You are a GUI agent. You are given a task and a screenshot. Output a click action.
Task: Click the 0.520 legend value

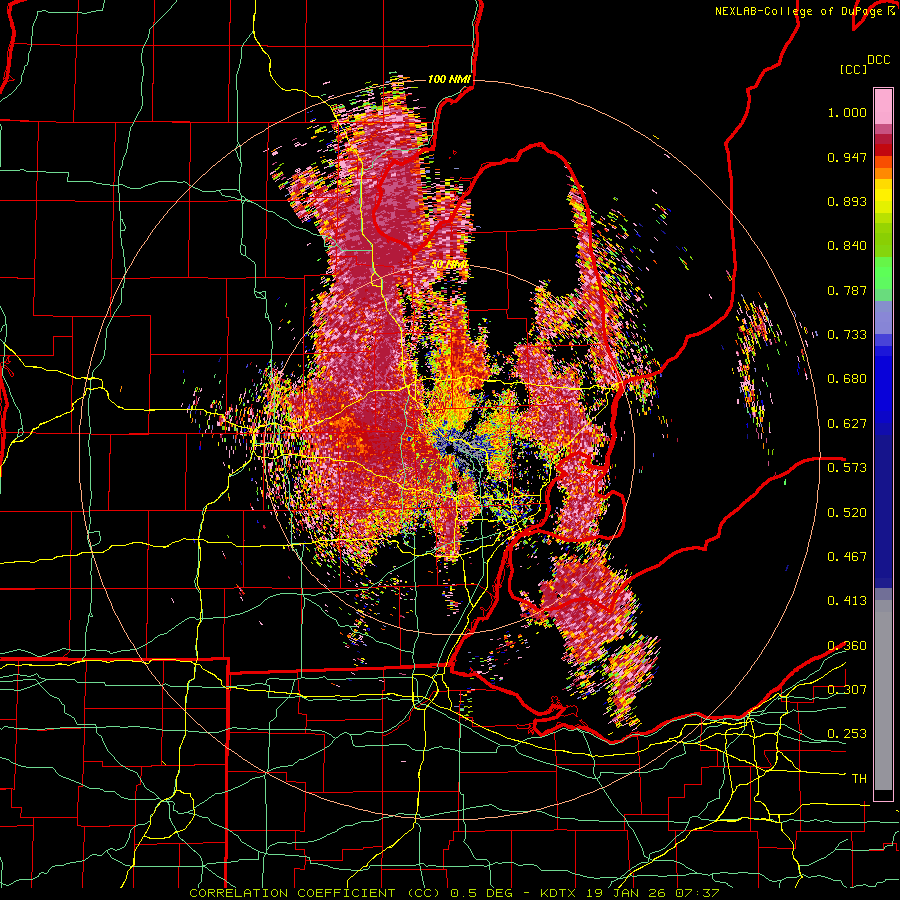[847, 512]
